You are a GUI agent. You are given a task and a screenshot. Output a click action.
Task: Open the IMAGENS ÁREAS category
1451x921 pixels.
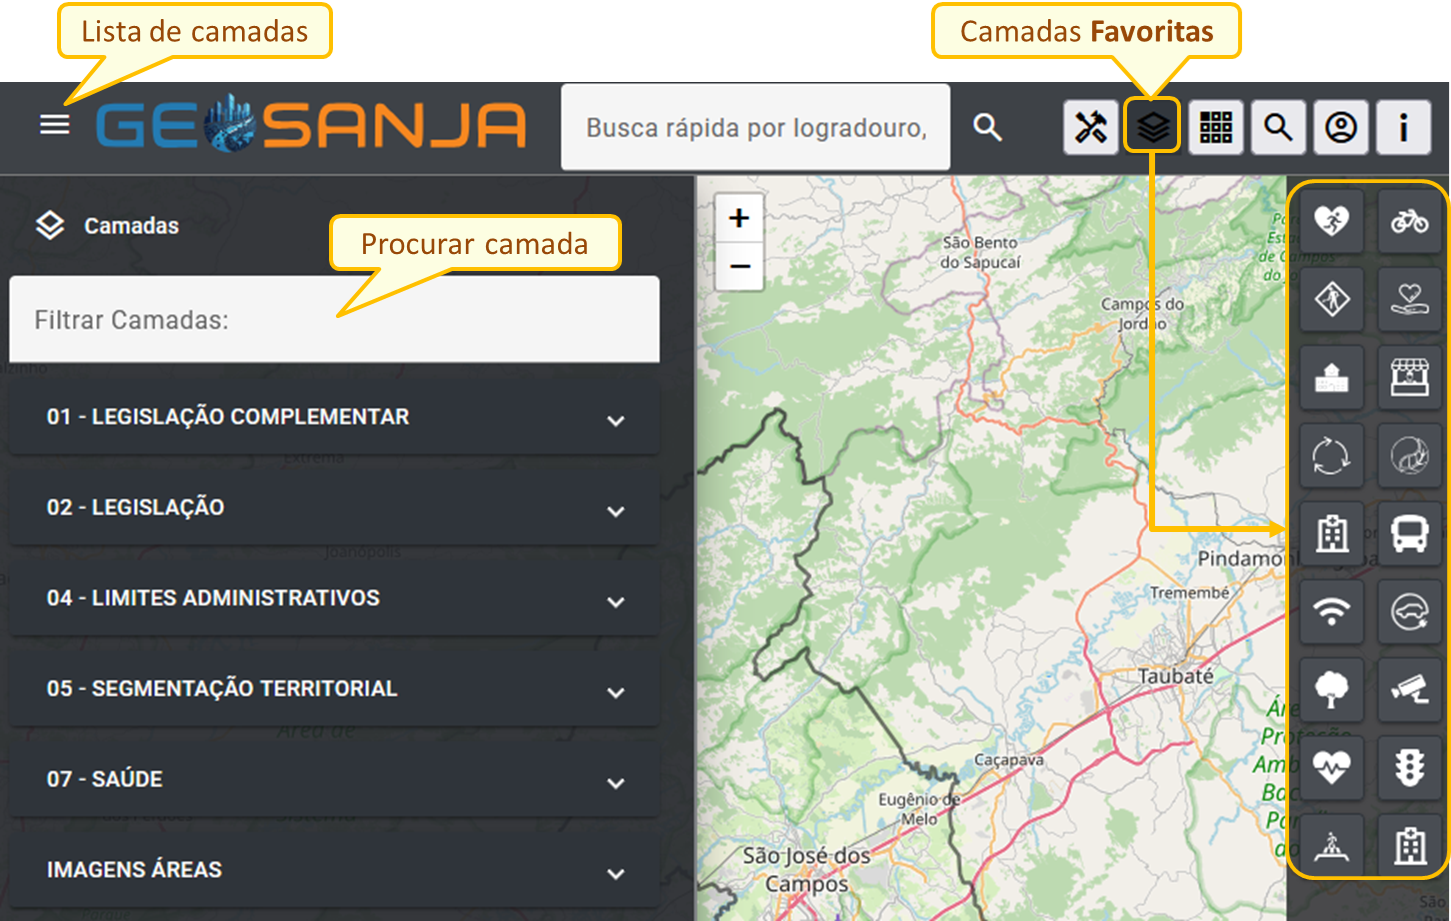[x=334, y=869]
